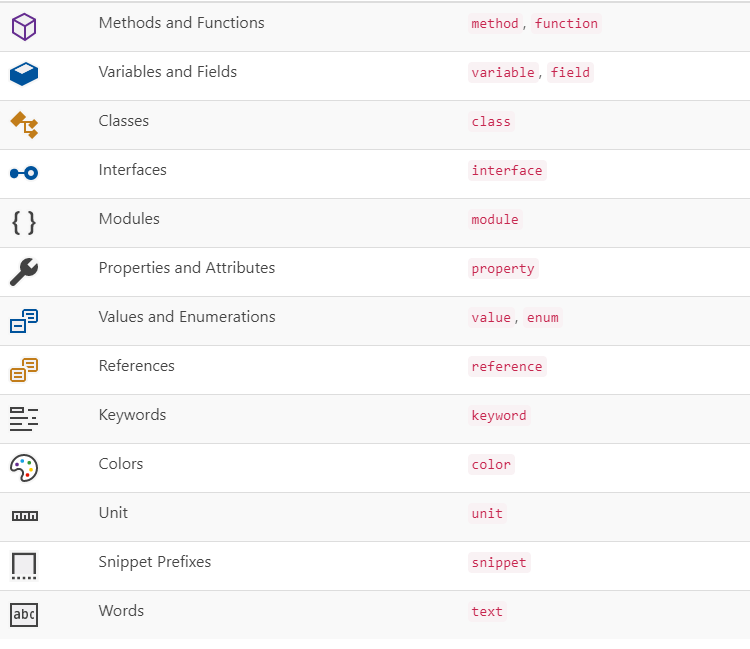Click the abc Words icon
The image size is (750, 649).
(24, 615)
